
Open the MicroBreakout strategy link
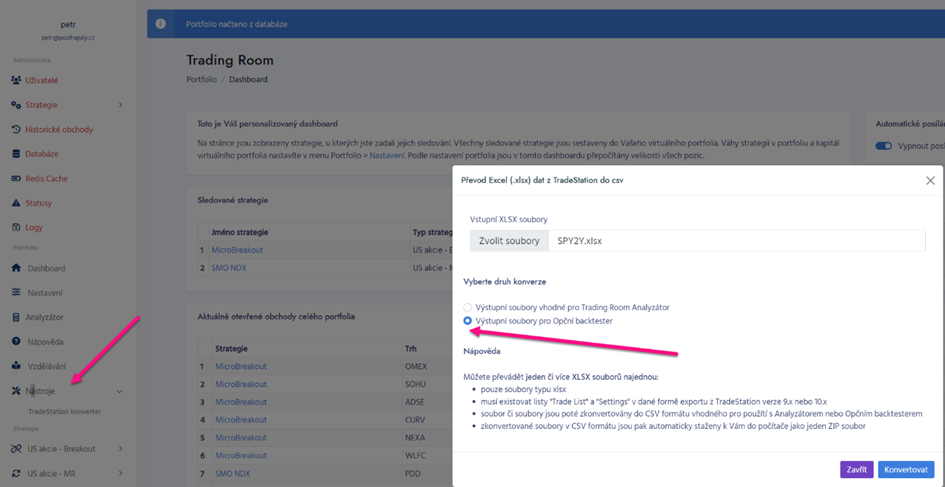pyautogui.click(x=237, y=250)
